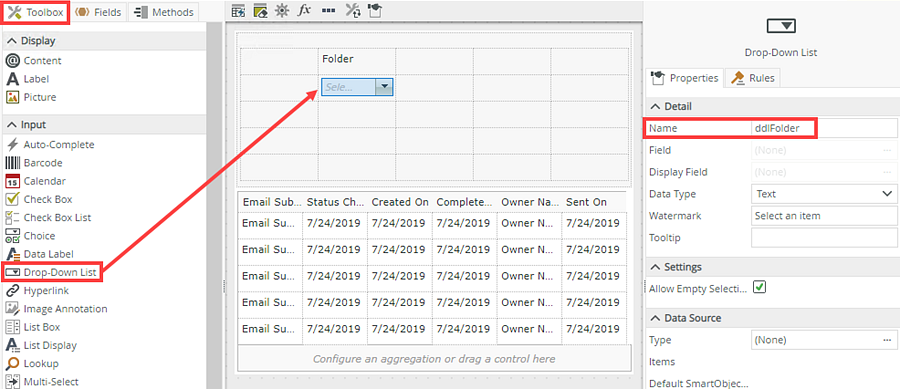Select the Email Sub... column header
900x389 pixels.
271,202
